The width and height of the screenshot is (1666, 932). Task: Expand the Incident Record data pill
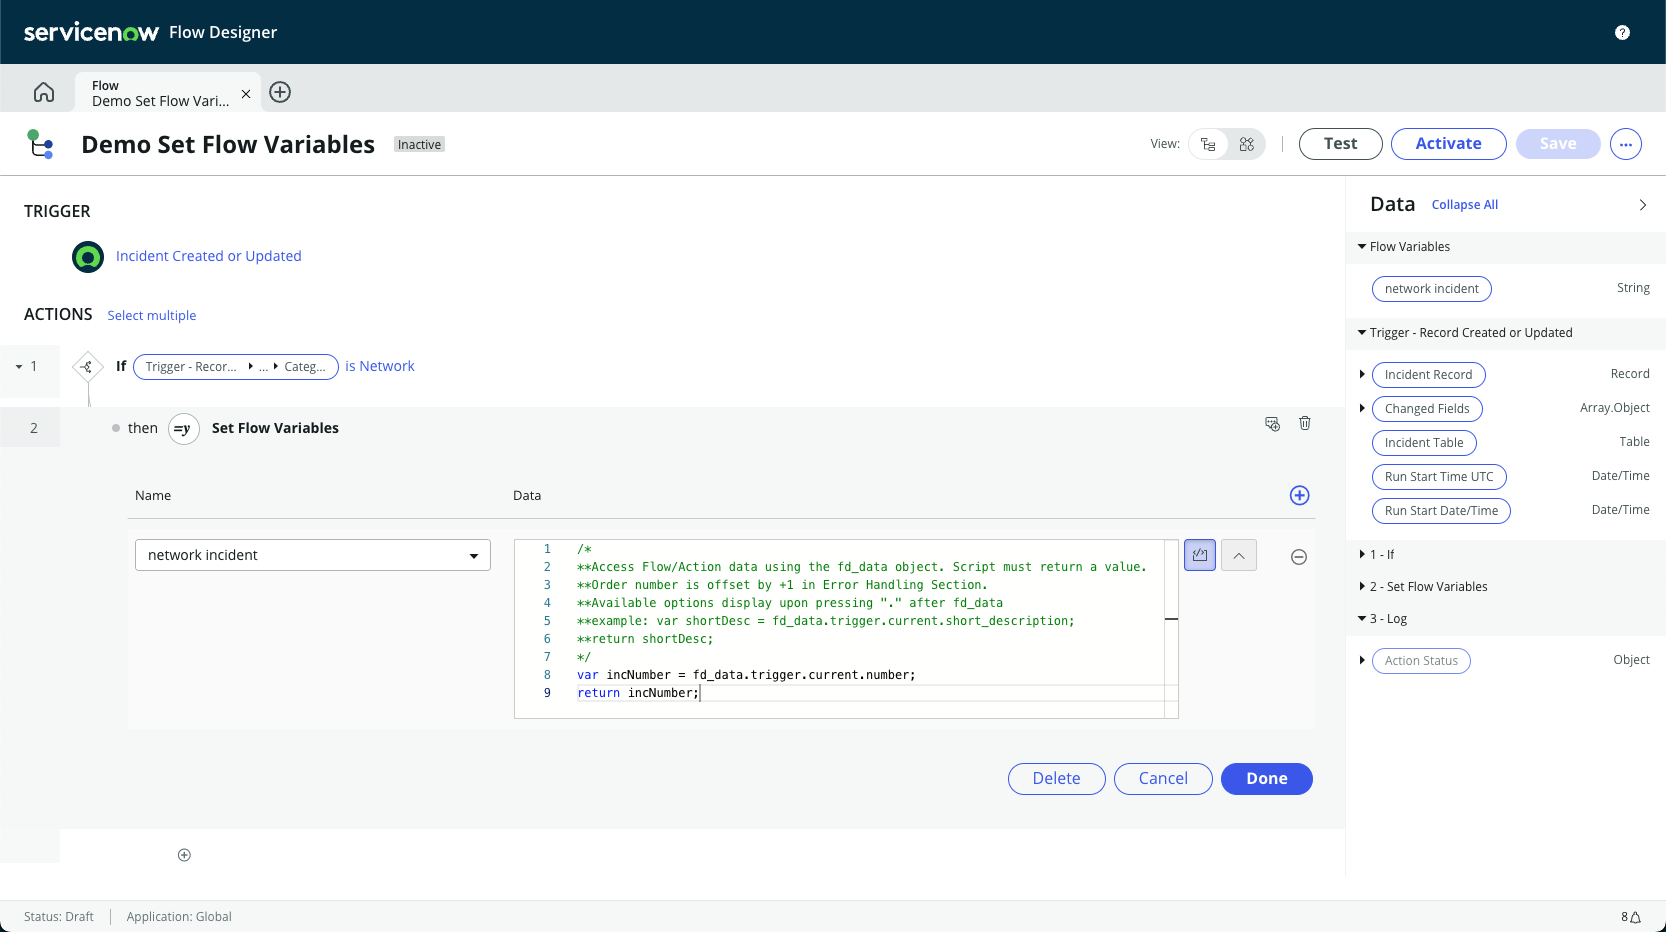(1362, 375)
